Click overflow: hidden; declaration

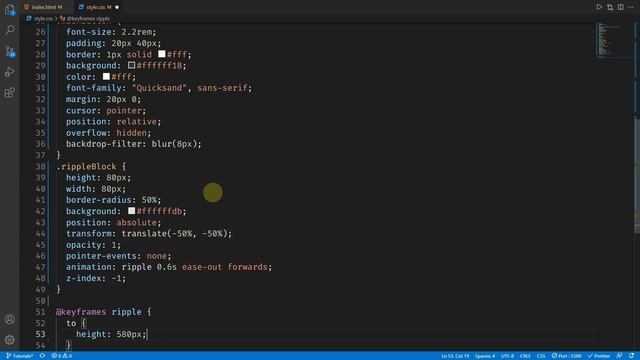pyautogui.click(x=108, y=133)
